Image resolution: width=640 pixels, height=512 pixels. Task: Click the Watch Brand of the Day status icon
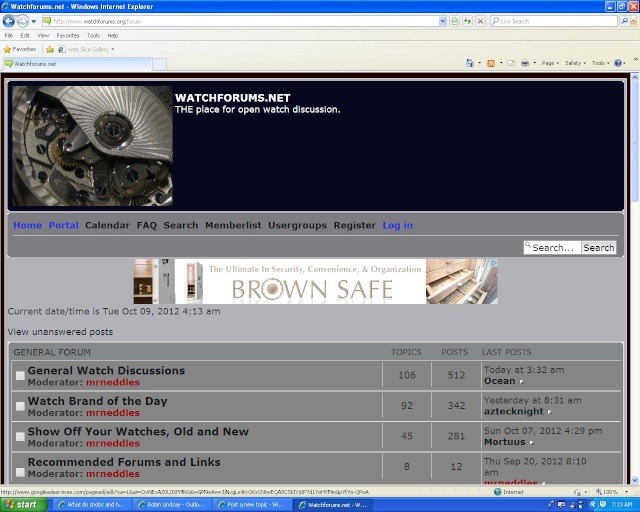click(x=20, y=406)
